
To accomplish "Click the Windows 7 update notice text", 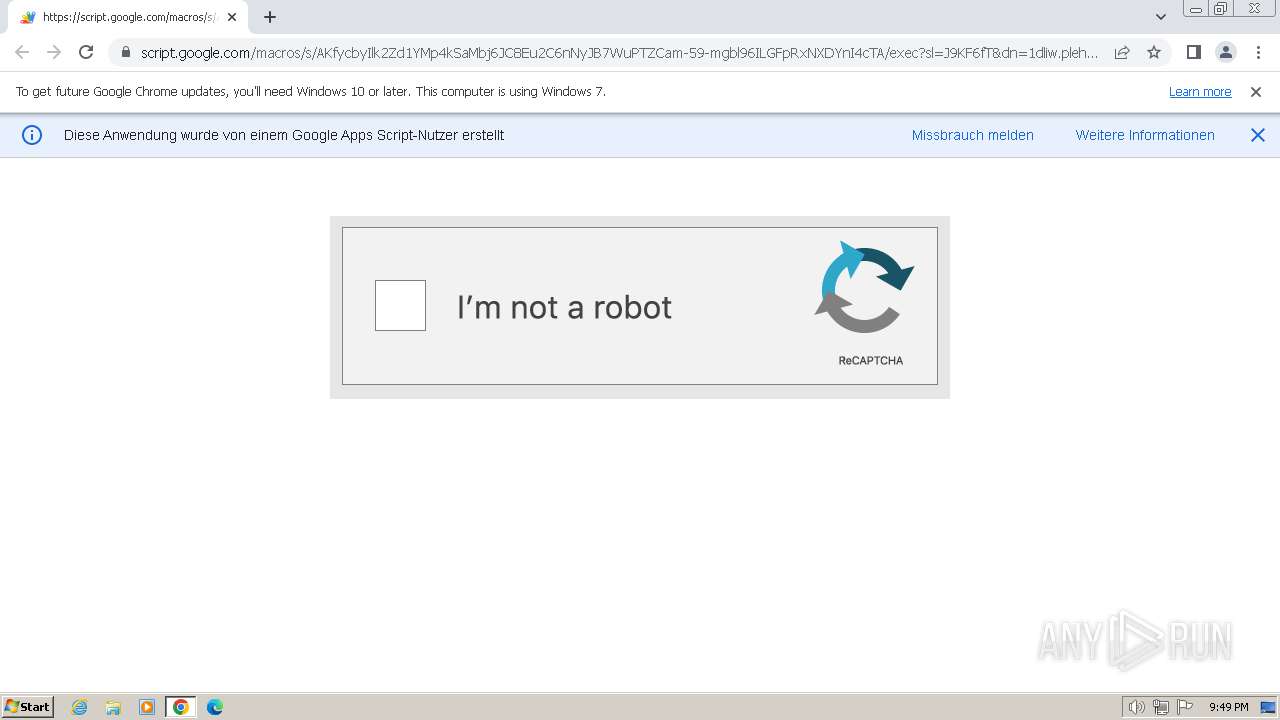I will [x=311, y=92].
